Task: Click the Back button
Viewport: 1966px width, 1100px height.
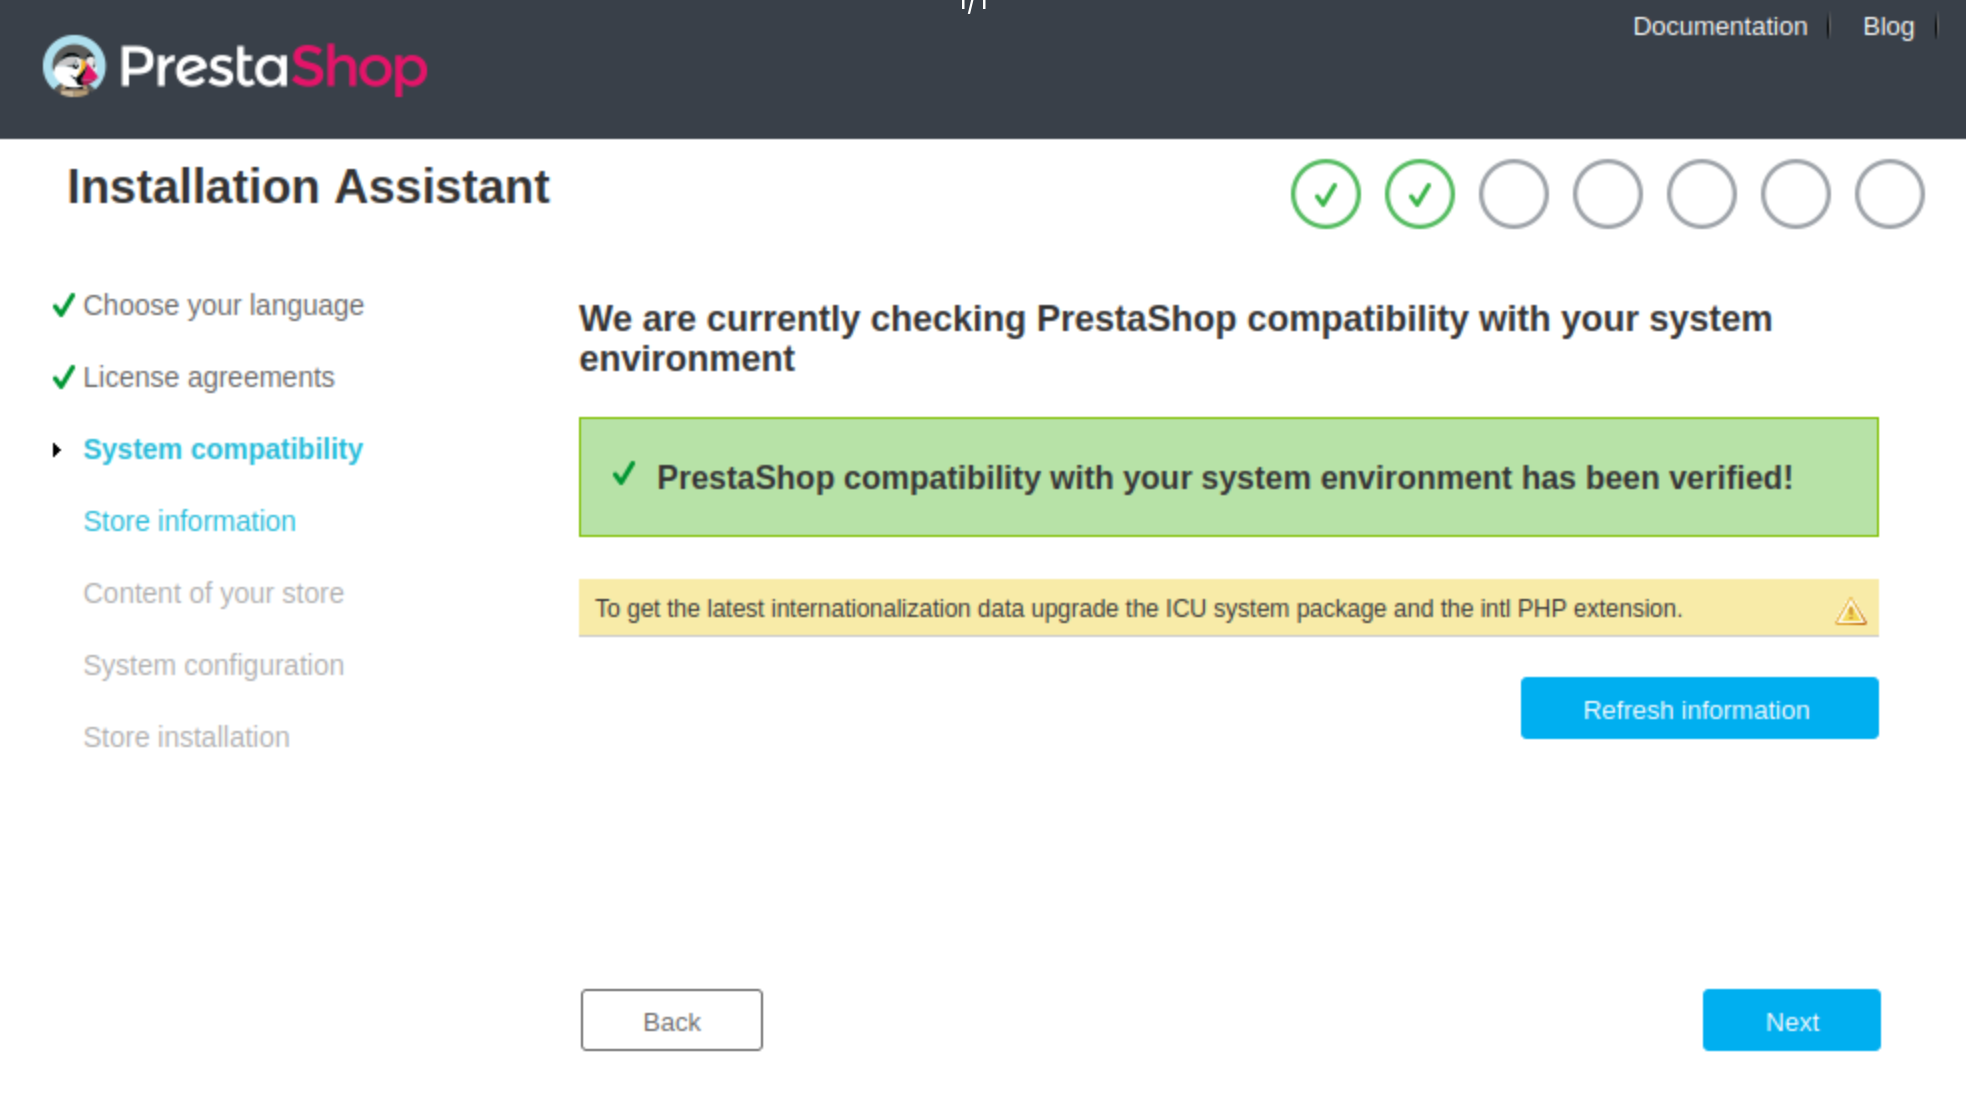Action: pyautogui.click(x=671, y=1021)
